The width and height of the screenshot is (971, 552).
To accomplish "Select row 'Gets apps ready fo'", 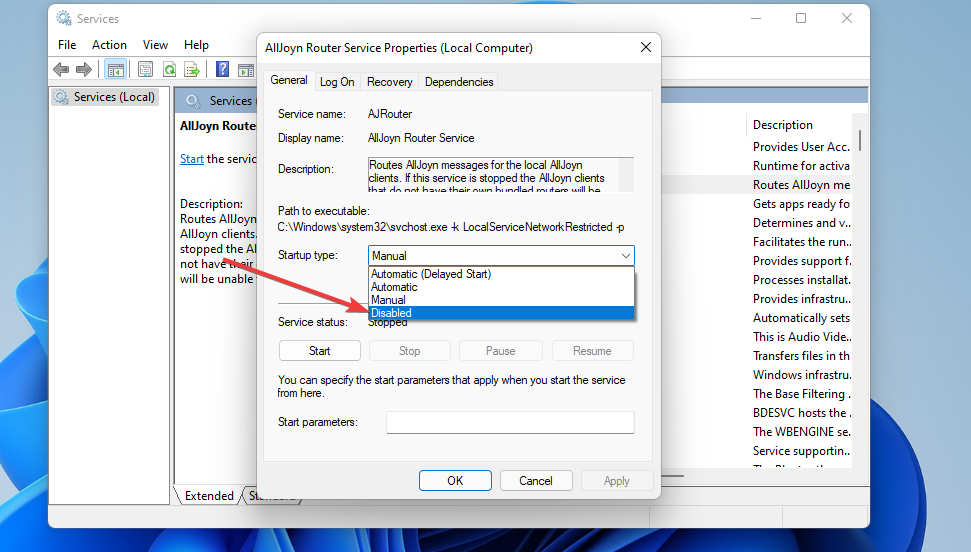I will tap(799, 204).
